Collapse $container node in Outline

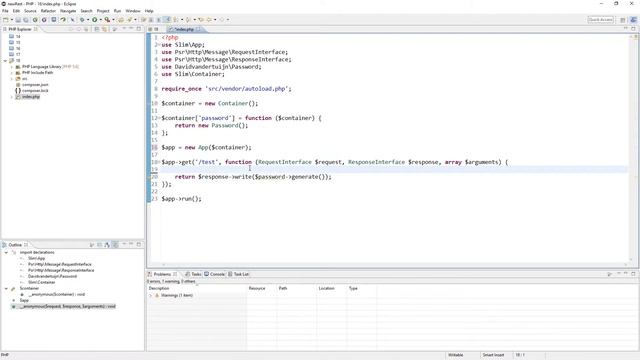click(x=6, y=289)
